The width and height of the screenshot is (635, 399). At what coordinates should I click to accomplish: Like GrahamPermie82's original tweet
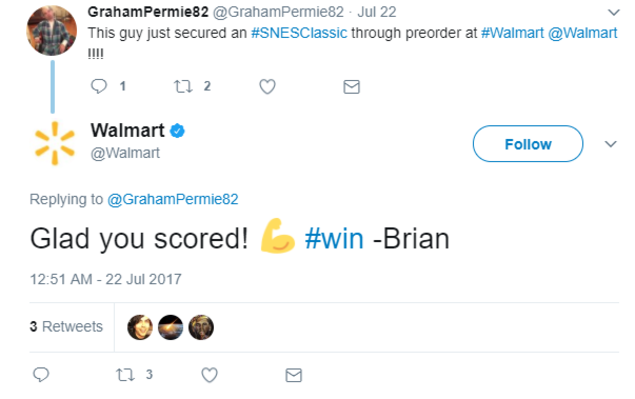[267, 86]
